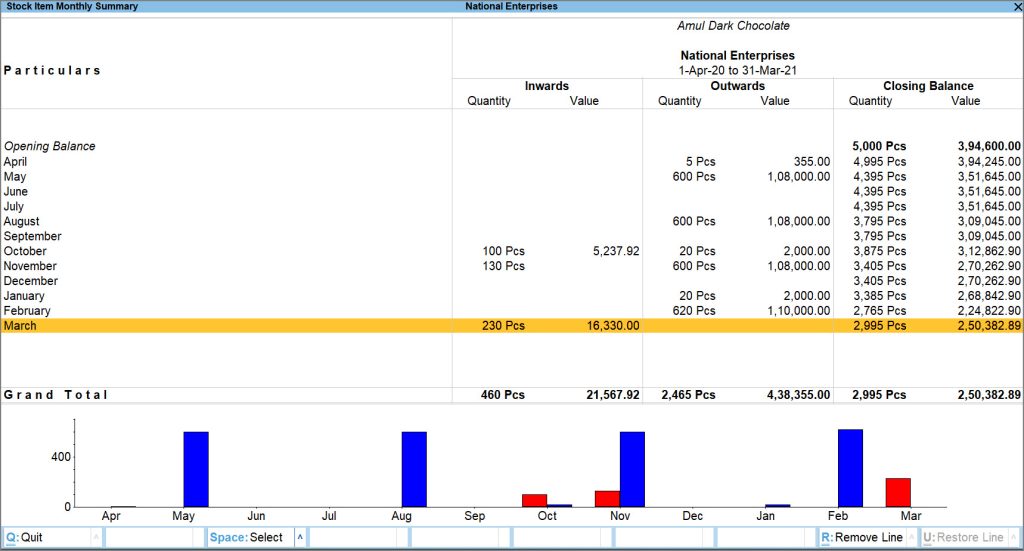Click March closing quantity 2,995 Pcs
Viewport: 1024px width, 551px height.
[x=879, y=326]
